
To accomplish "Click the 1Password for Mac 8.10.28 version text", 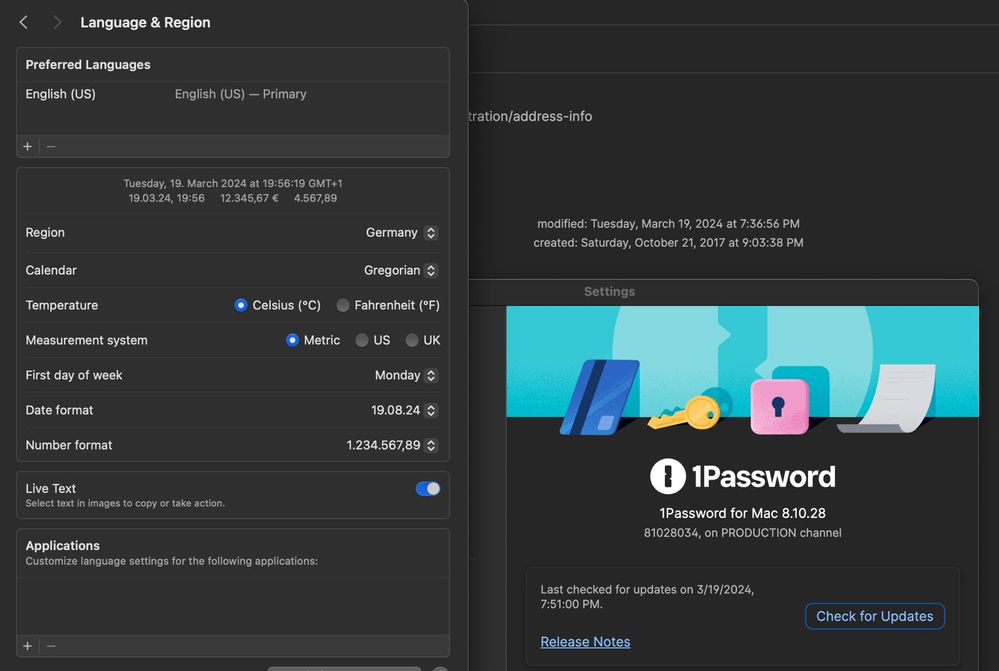I will tap(742, 513).
